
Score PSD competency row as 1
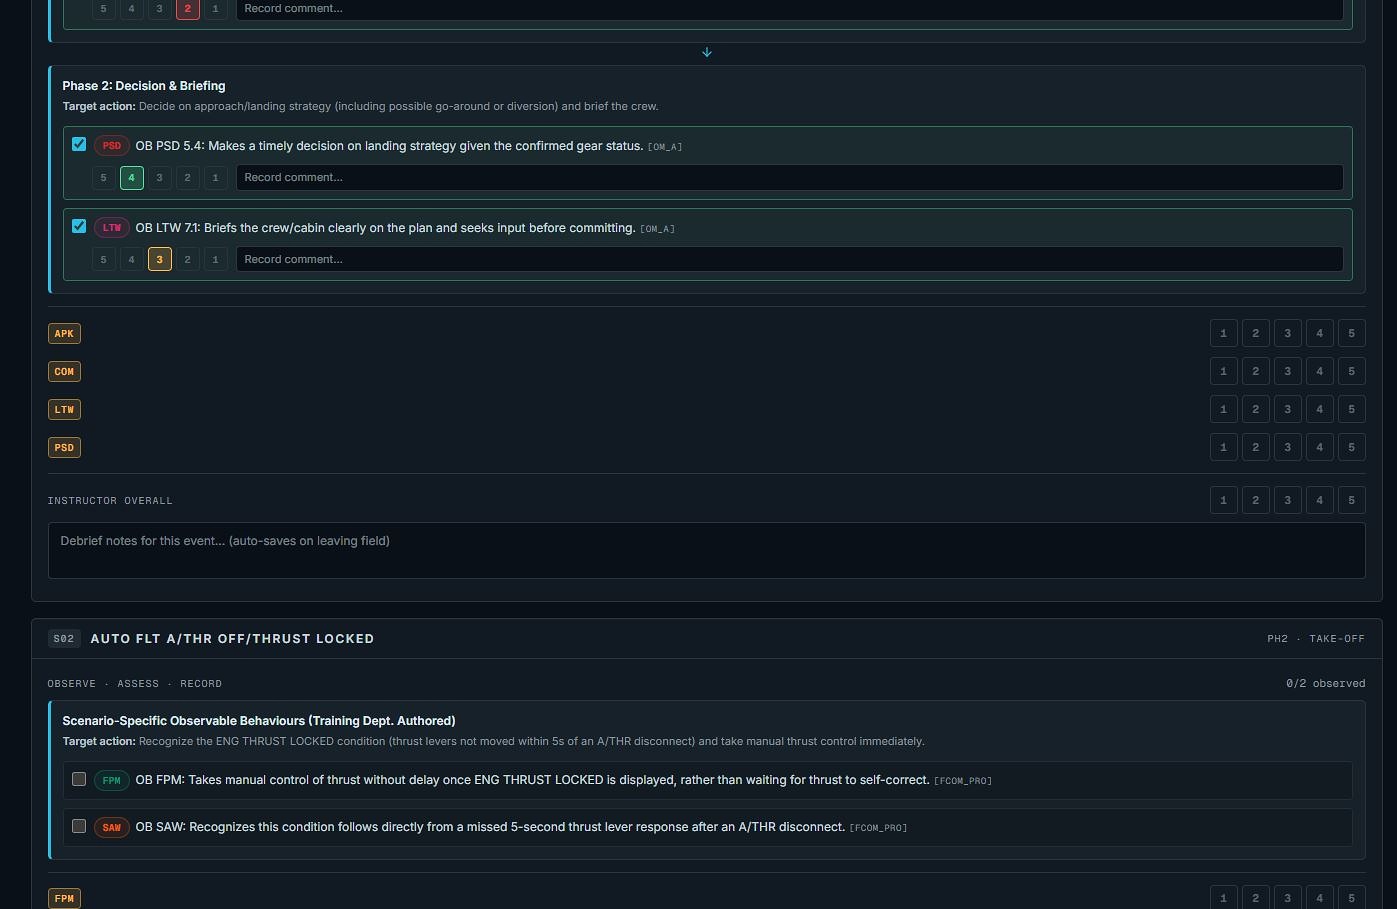tap(1223, 447)
